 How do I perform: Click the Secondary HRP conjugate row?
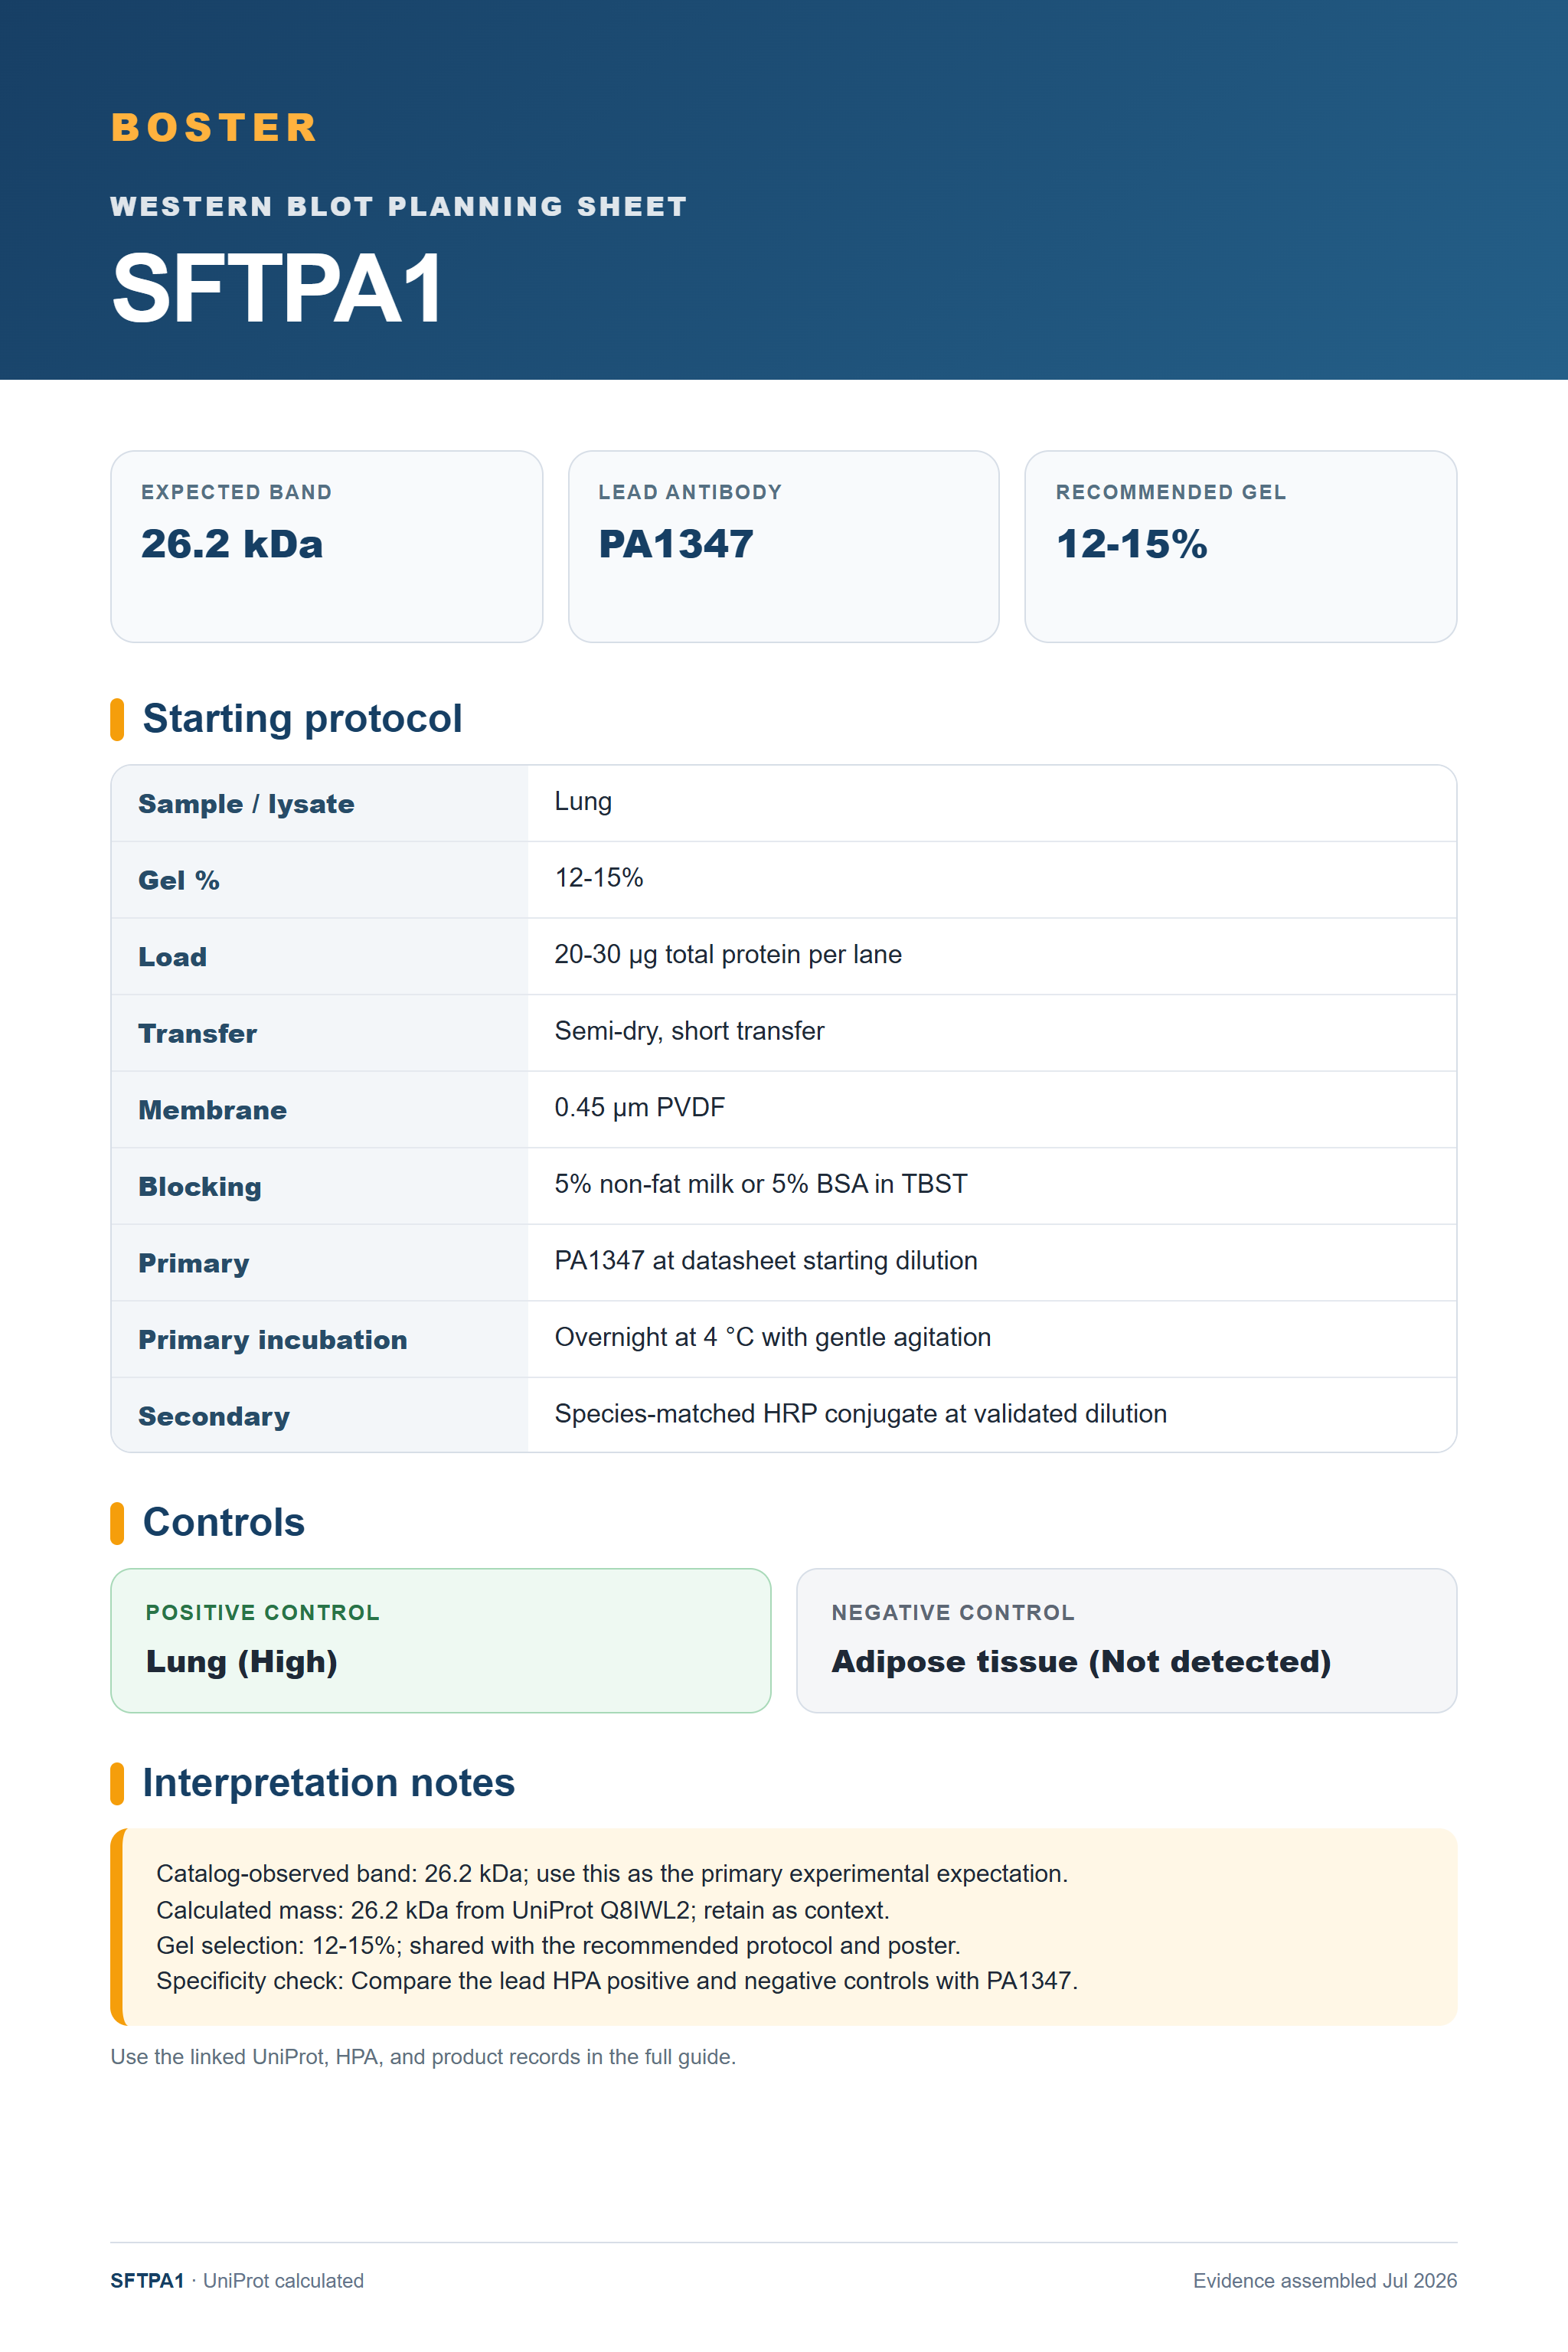[x=784, y=1414]
